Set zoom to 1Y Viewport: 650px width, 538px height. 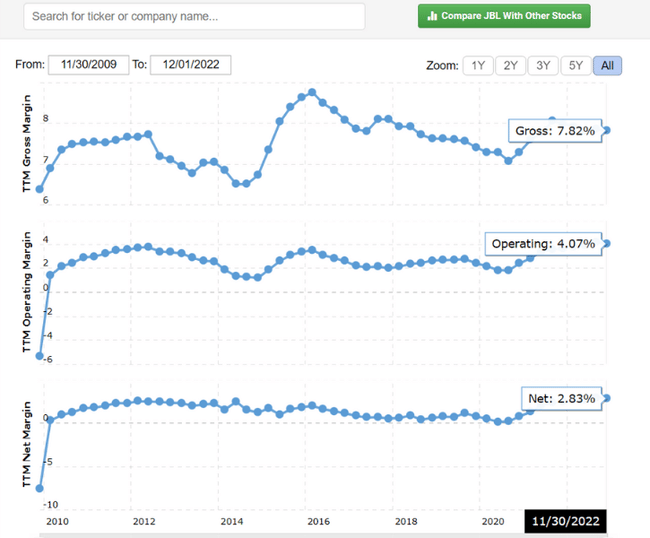click(477, 65)
